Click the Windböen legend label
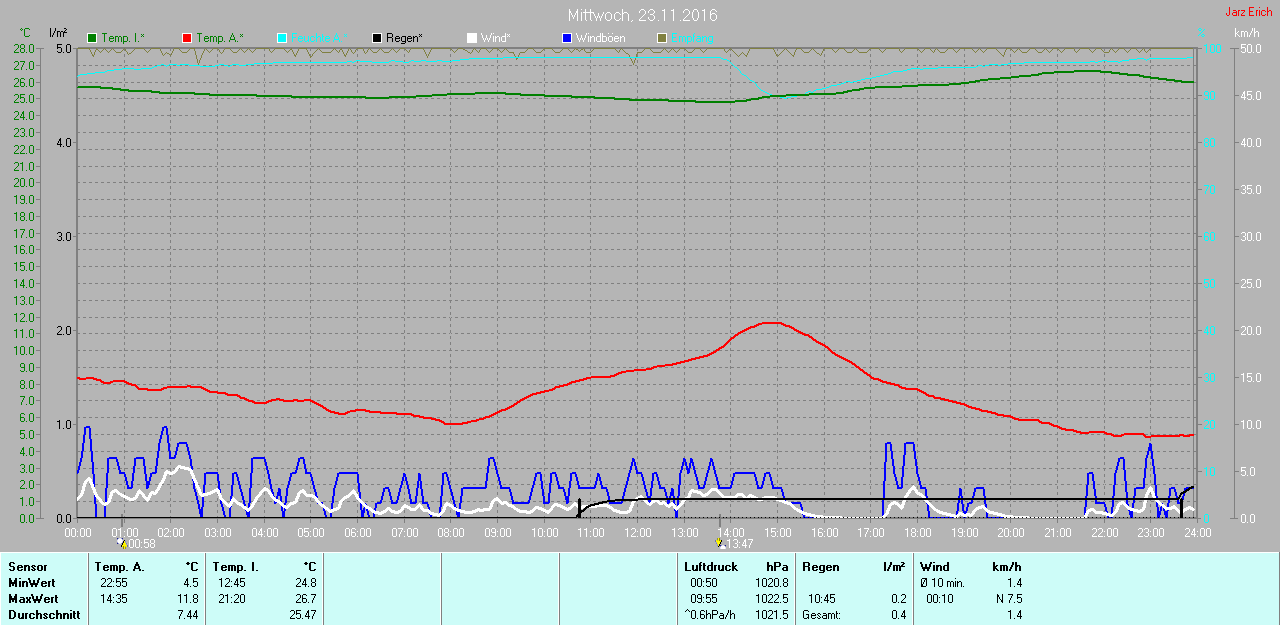The height and width of the screenshot is (625, 1280). click(601, 38)
